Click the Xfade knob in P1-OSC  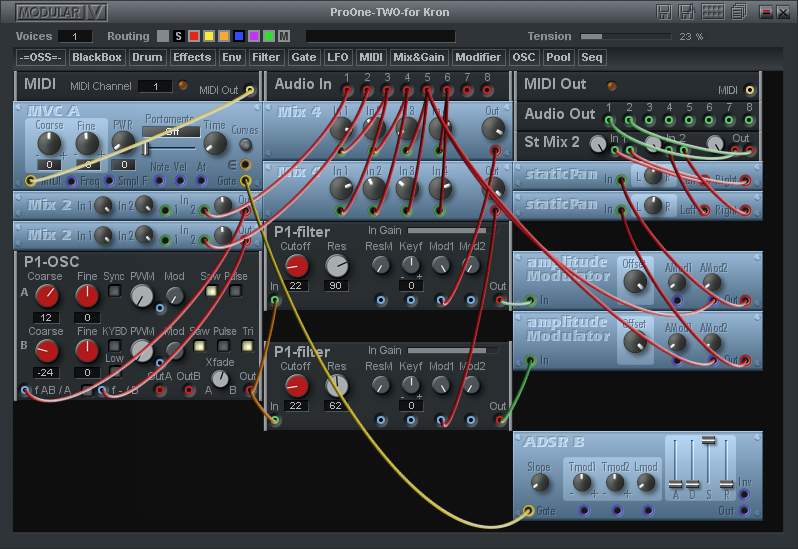click(x=220, y=379)
